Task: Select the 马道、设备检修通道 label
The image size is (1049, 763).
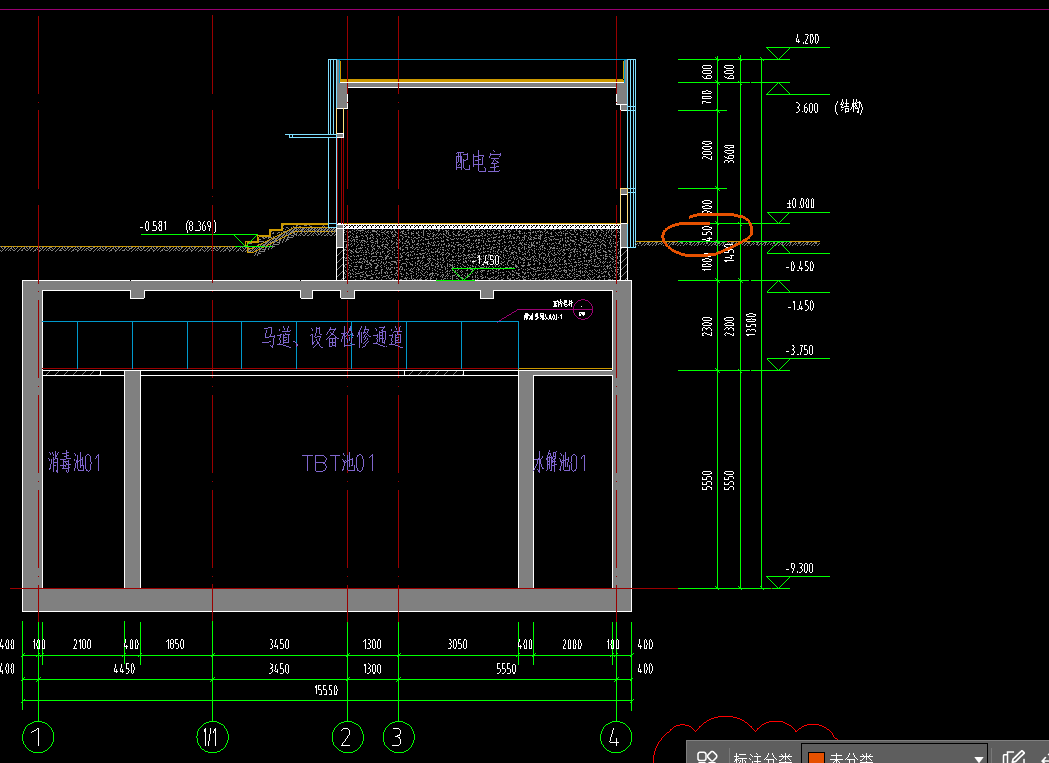Action: tap(332, 337)
